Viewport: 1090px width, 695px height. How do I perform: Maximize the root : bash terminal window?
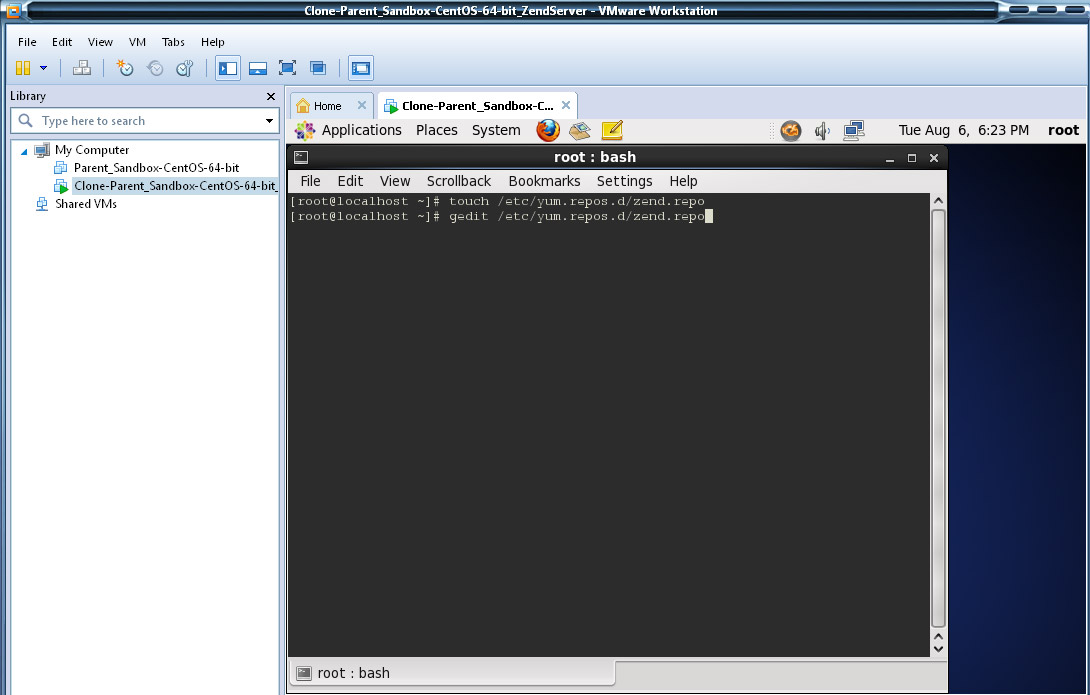pyautogui.click(x=912, y=158)
